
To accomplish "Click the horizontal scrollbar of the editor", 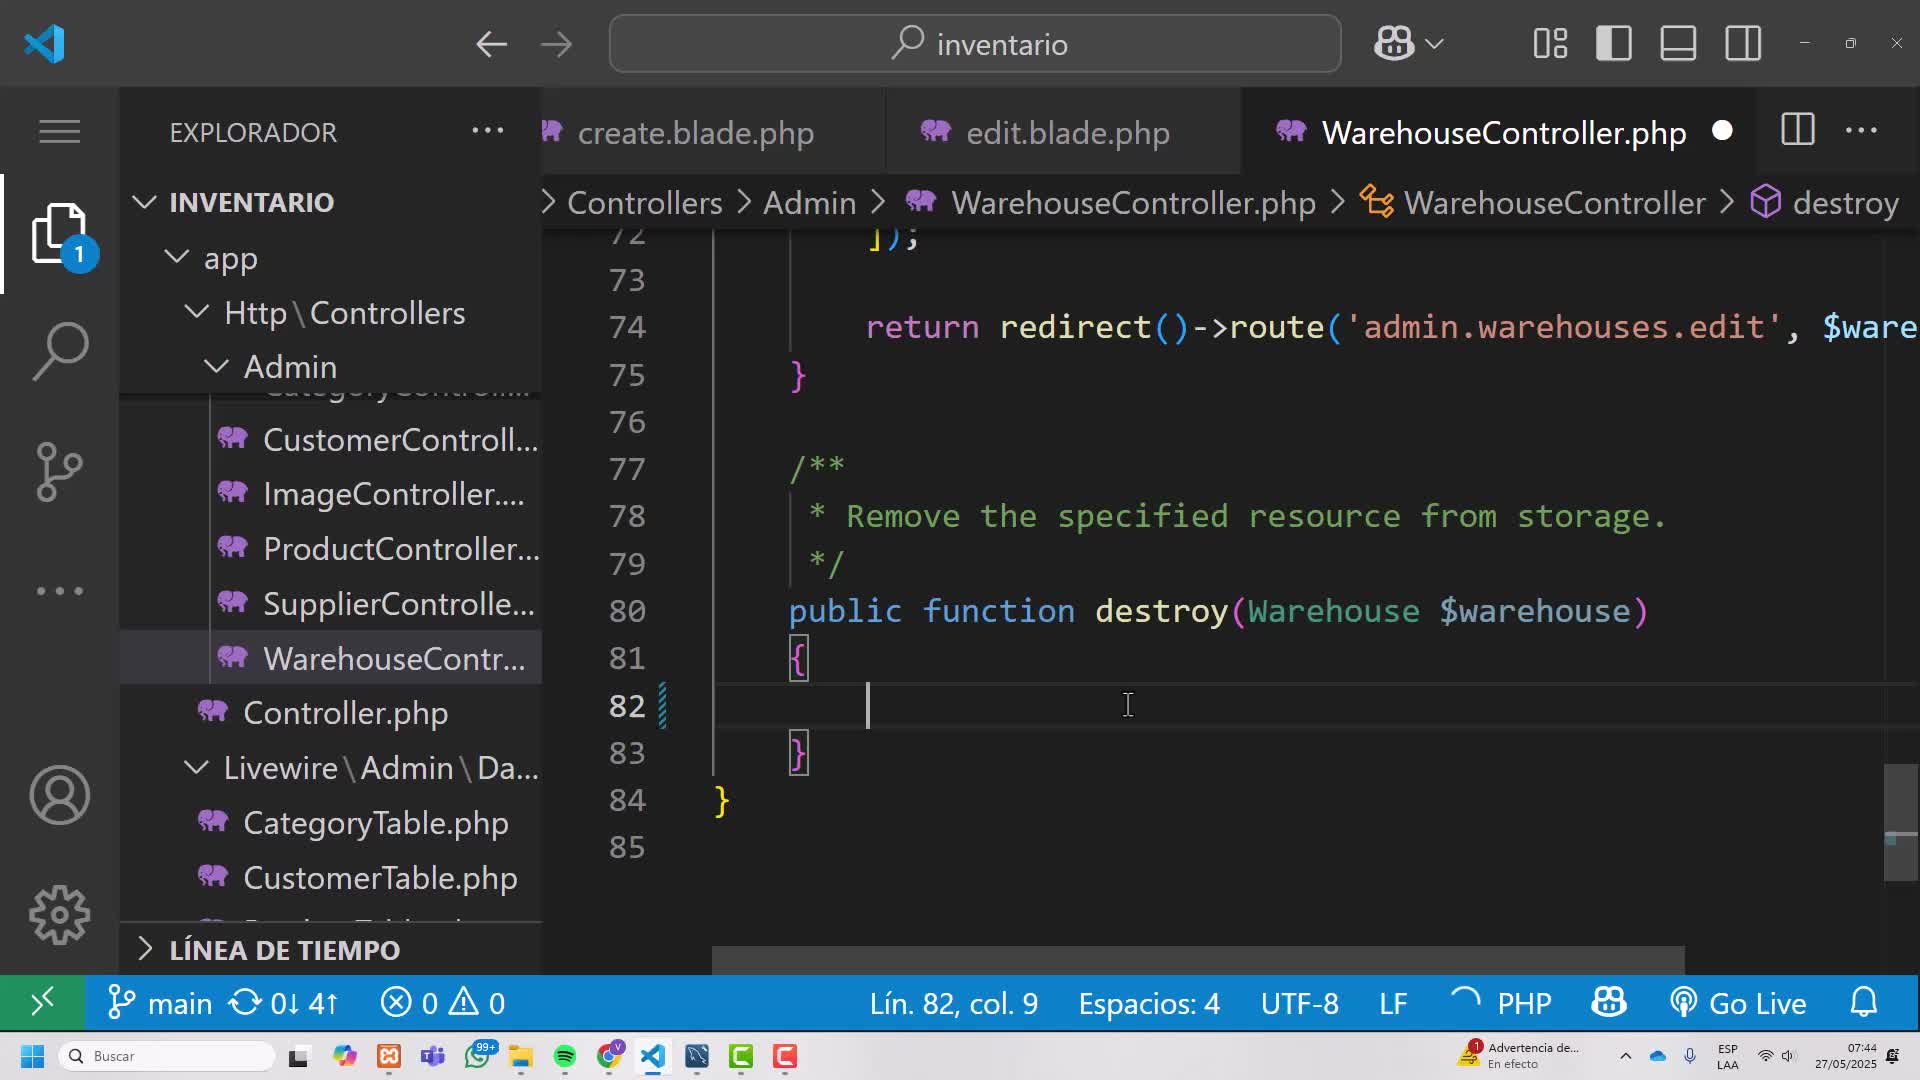I will [x=1198, y=960].
